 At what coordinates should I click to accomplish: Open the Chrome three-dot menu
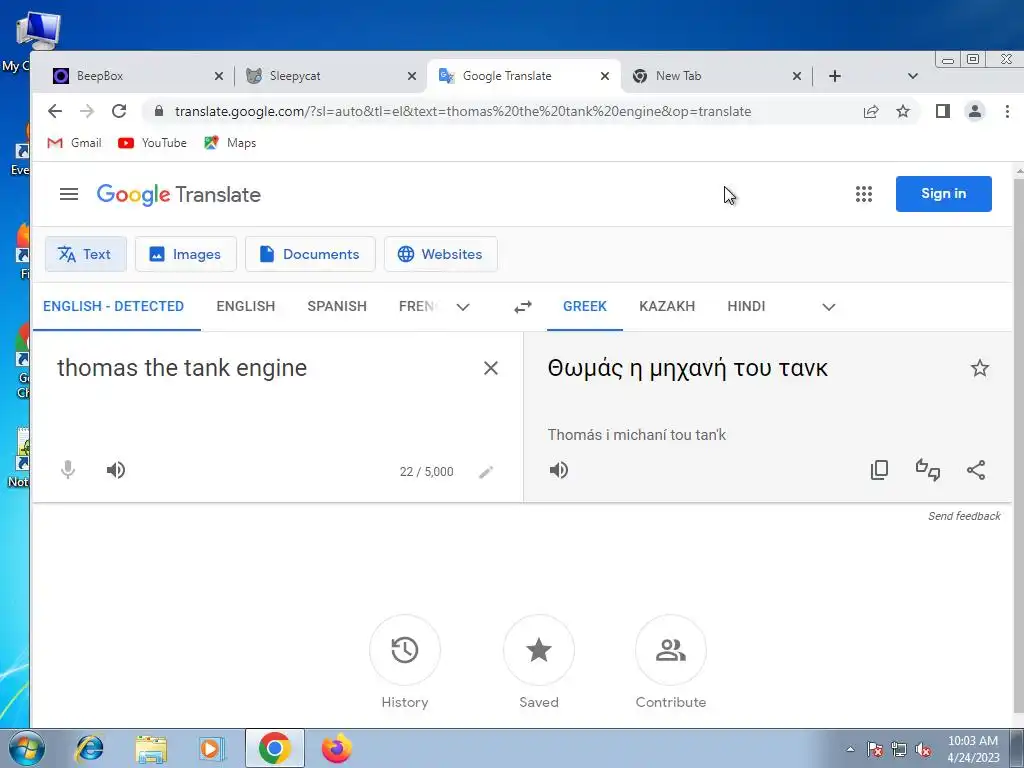(1007, 111)
